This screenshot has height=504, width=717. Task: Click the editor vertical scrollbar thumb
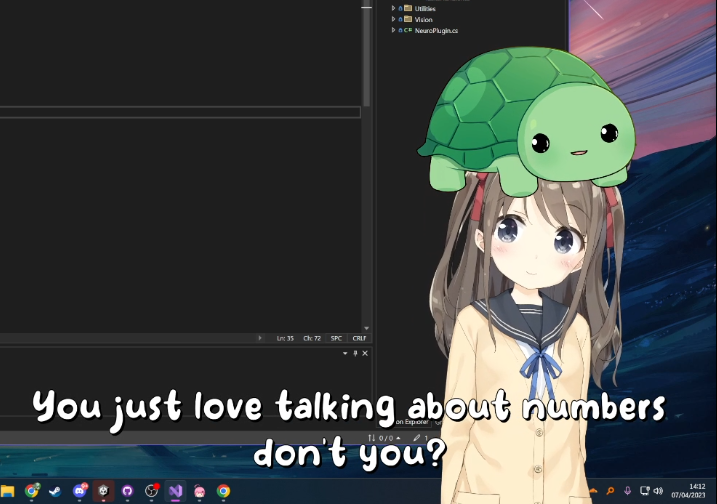[x=367, y=56]
